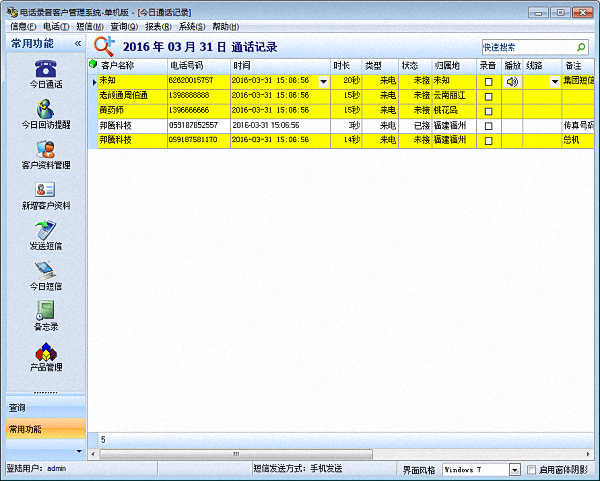Open the 报表(R) menu
Image resolution: width=600 pixels, height=481 pixels.
[x=158, y=26]
